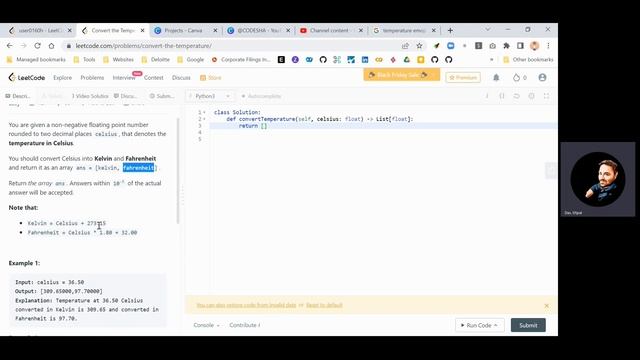Switch to the Submissions tab
This screenshot has height=360, width=640.
[x=162, y=96]
